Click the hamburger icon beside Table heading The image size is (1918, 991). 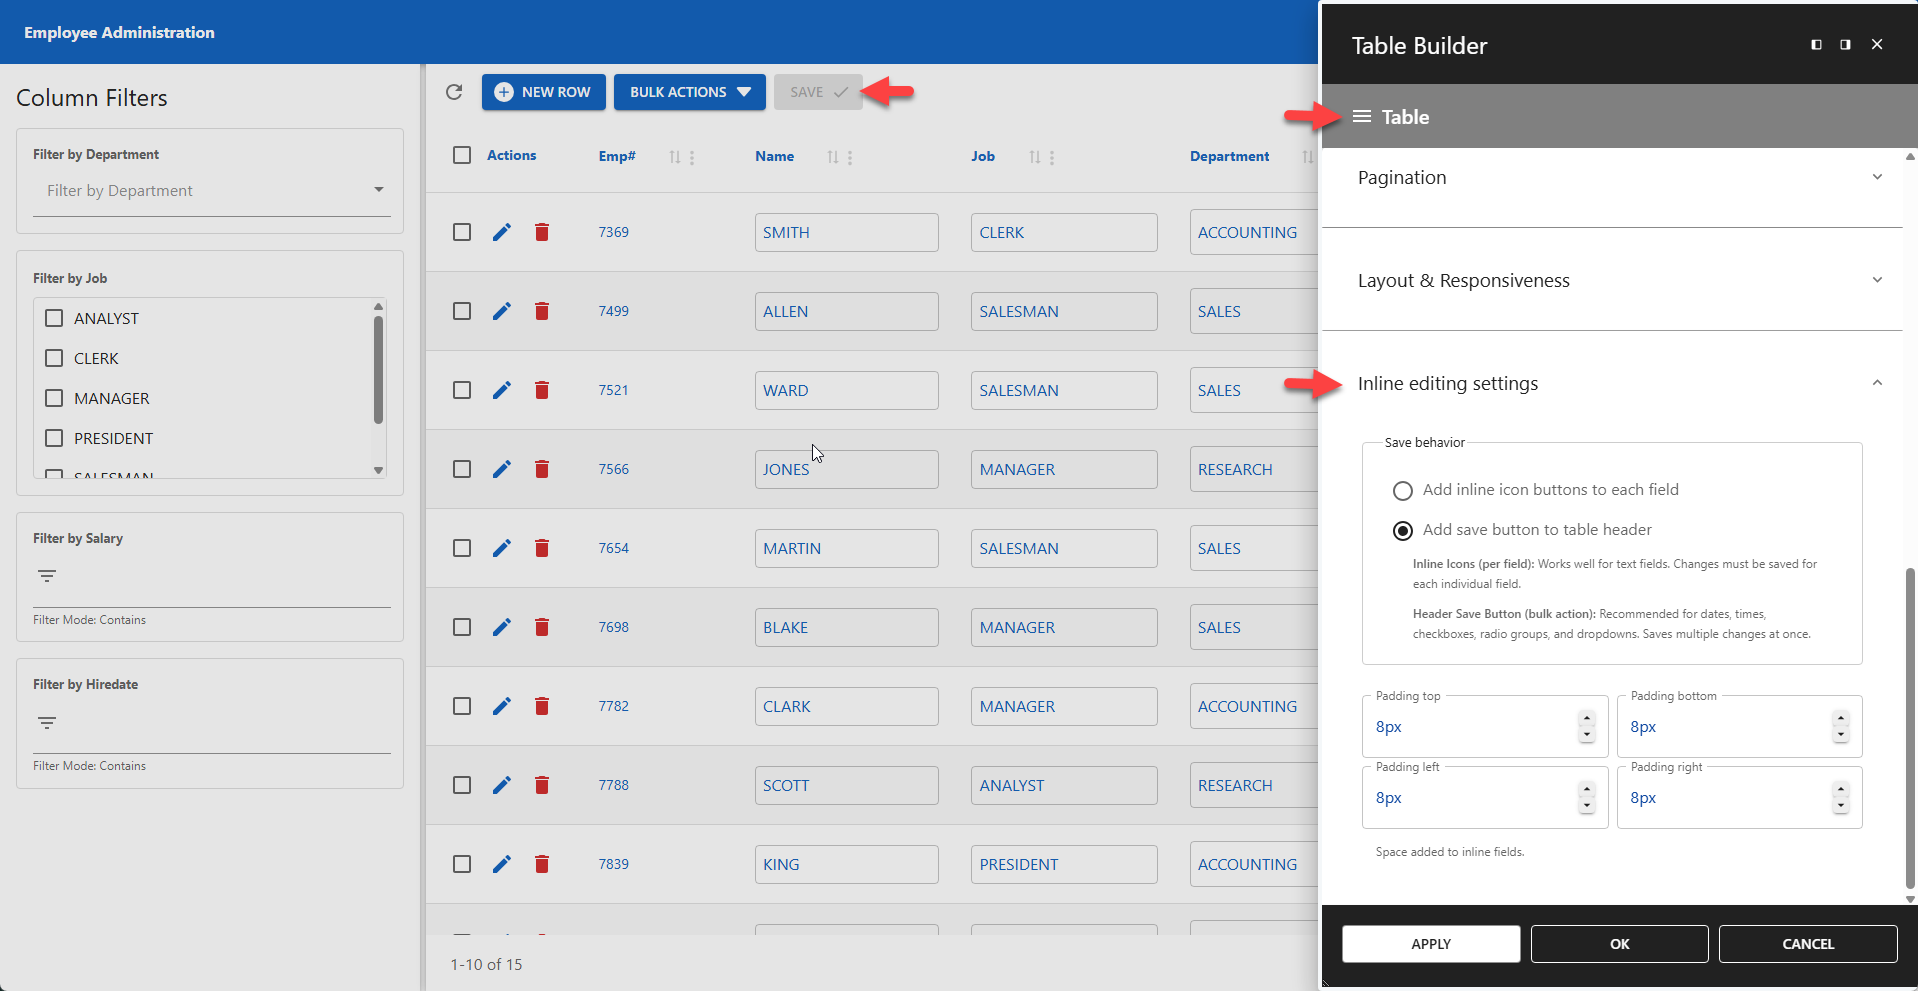[x=1361, y=116]
